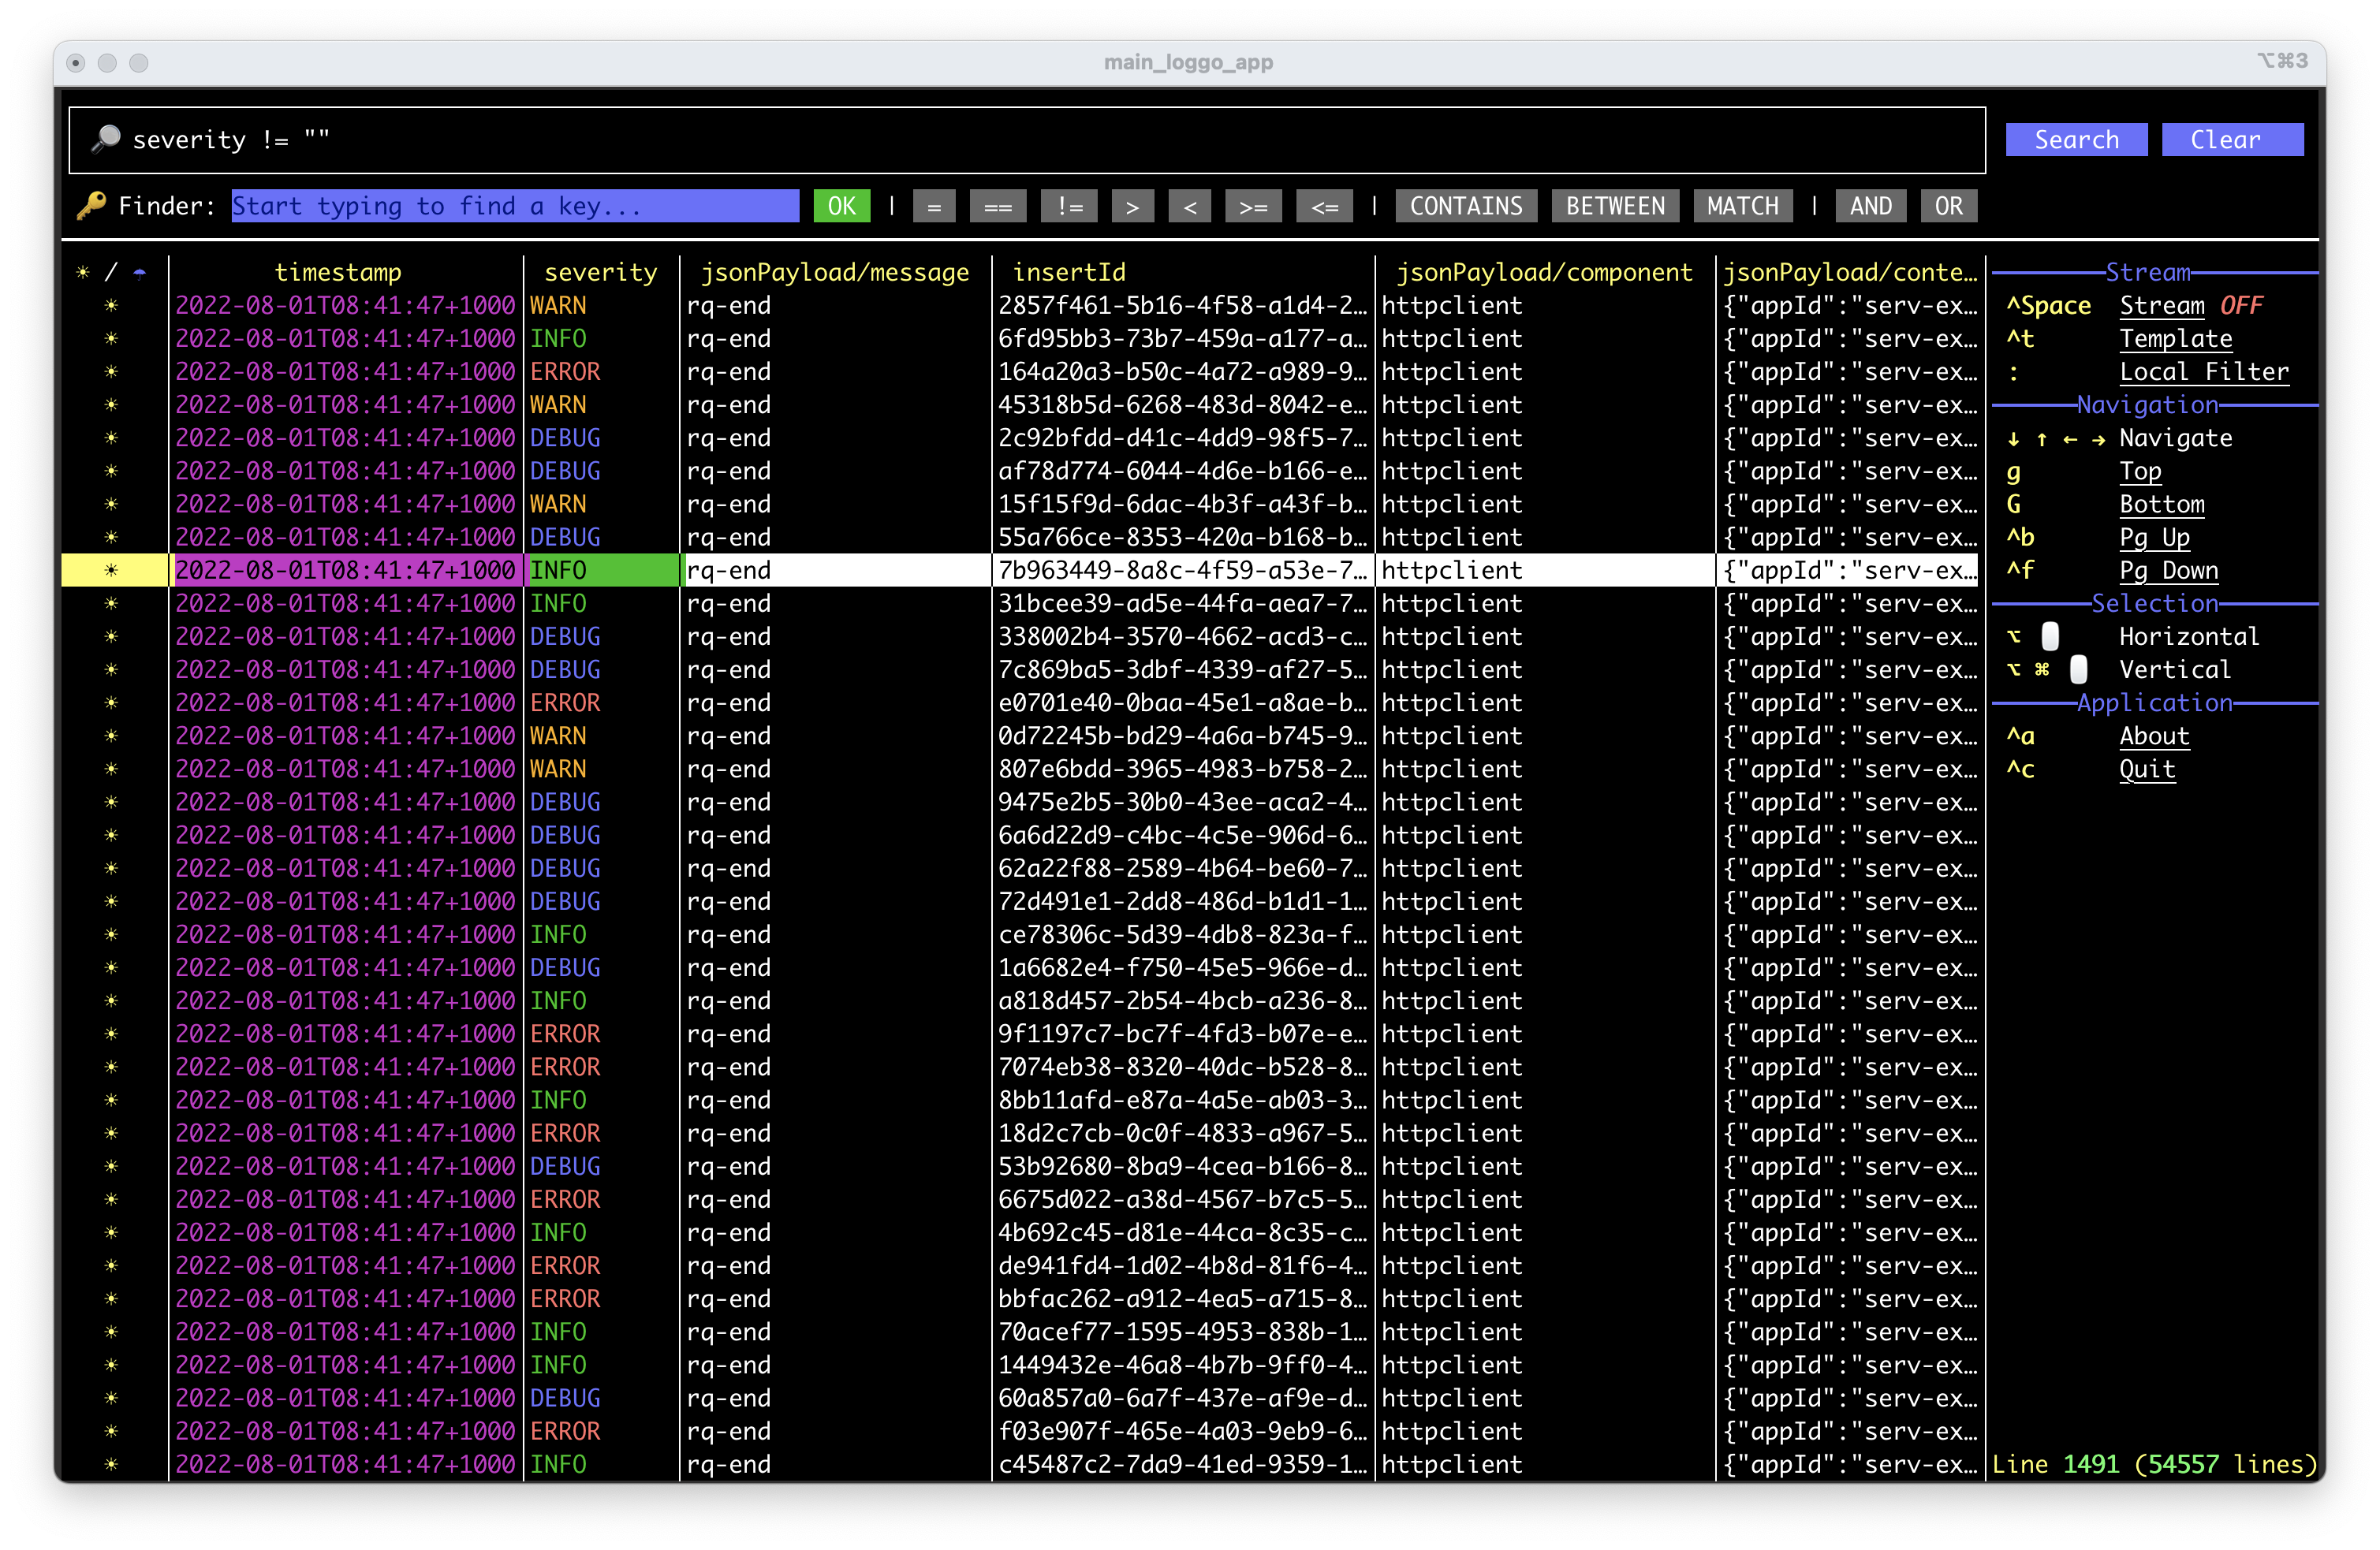2380x1550 pixels.
Task: Click Pg Down navigation link
Action: [2168, 570]
